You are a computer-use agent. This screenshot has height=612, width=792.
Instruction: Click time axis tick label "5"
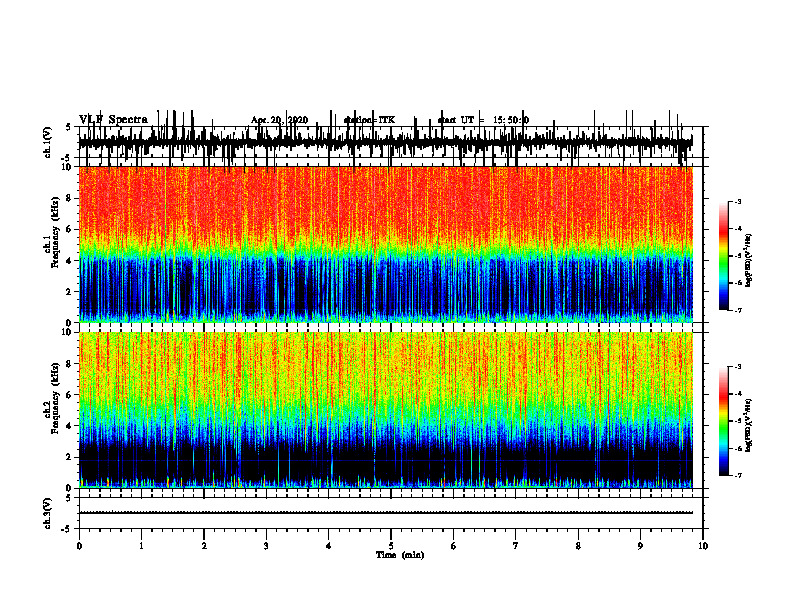click(x=391, y=546)
